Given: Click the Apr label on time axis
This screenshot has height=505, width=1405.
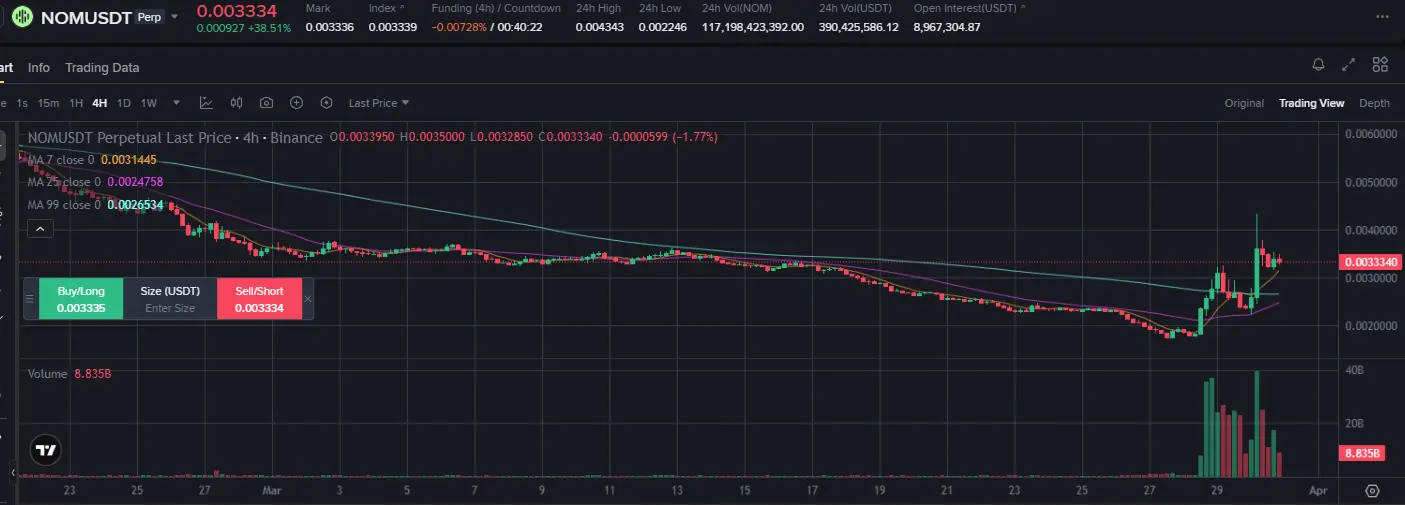Looking at the screenshot, I should pos(1319,491).
